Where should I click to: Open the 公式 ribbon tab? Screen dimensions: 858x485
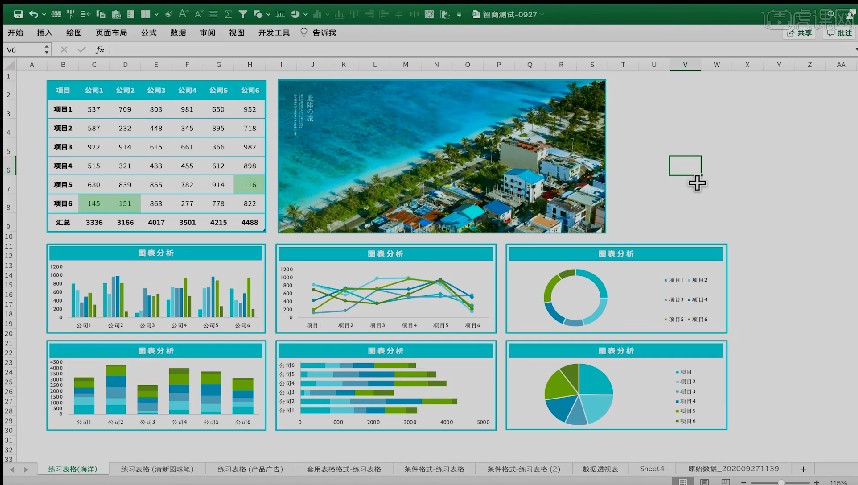(x=149, y=33)
